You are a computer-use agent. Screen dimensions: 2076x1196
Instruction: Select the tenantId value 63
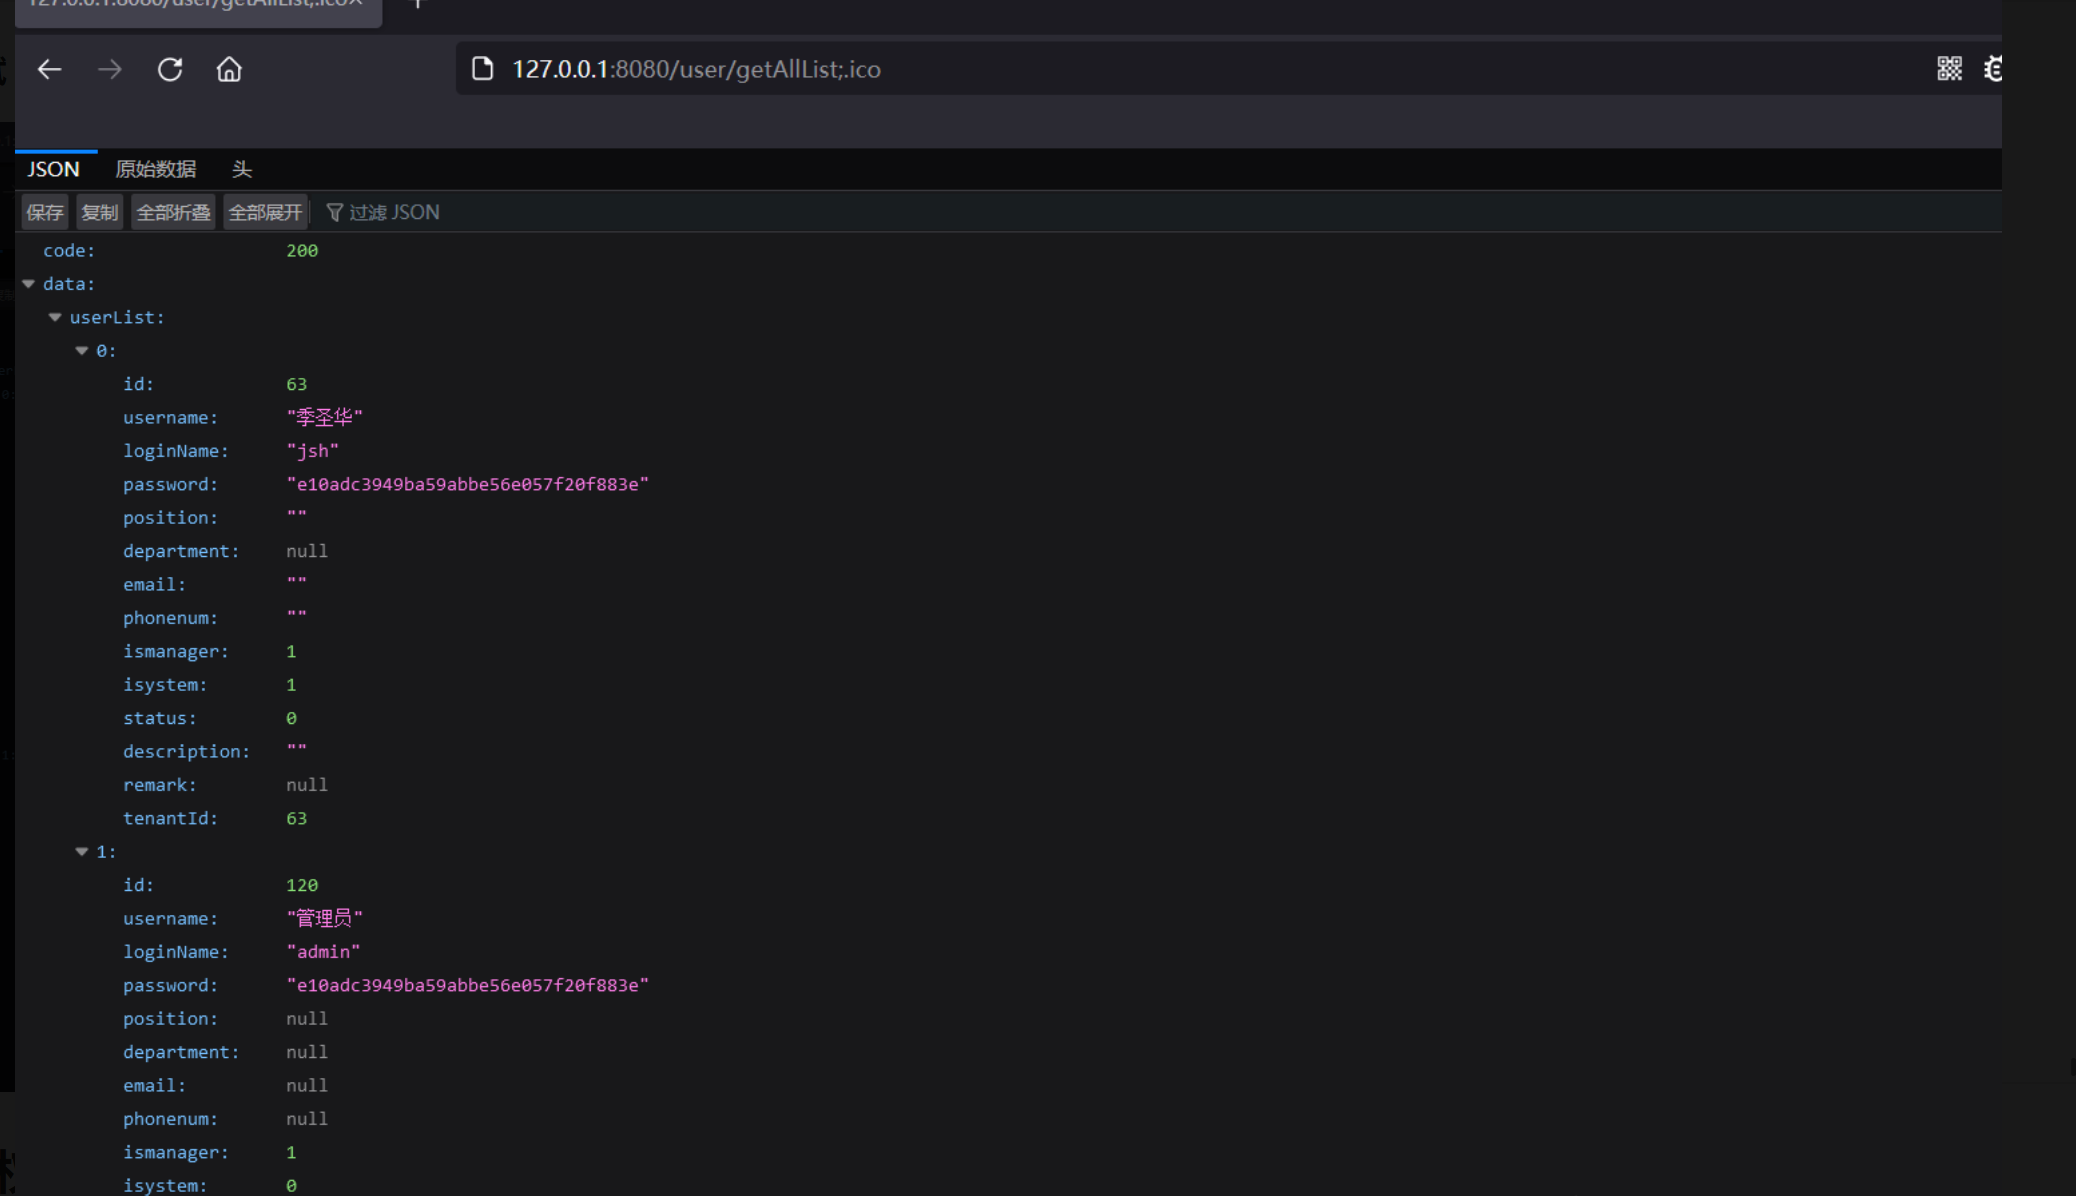[x=297, y=818]
